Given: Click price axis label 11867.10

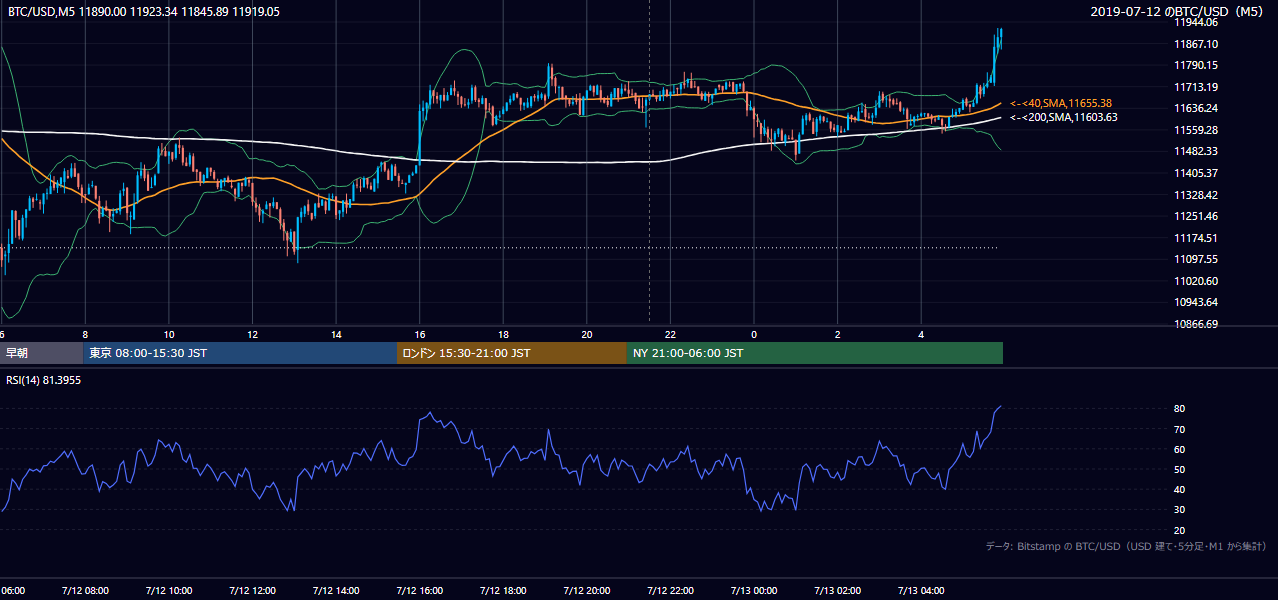Looking at the screenshot, I should 1196,44.
